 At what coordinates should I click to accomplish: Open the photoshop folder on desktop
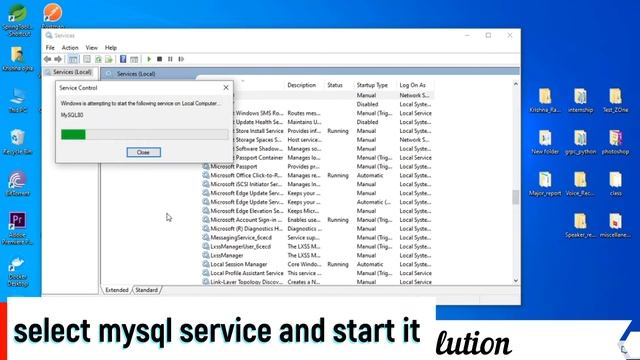616,142
